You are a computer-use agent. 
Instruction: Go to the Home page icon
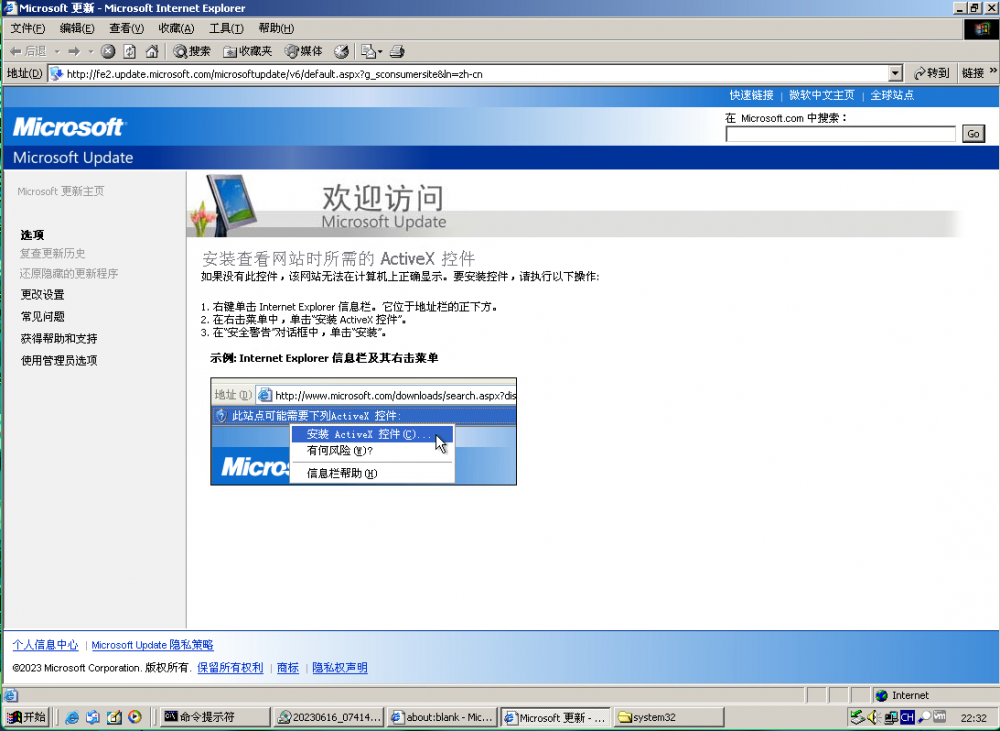click(152, 52)
